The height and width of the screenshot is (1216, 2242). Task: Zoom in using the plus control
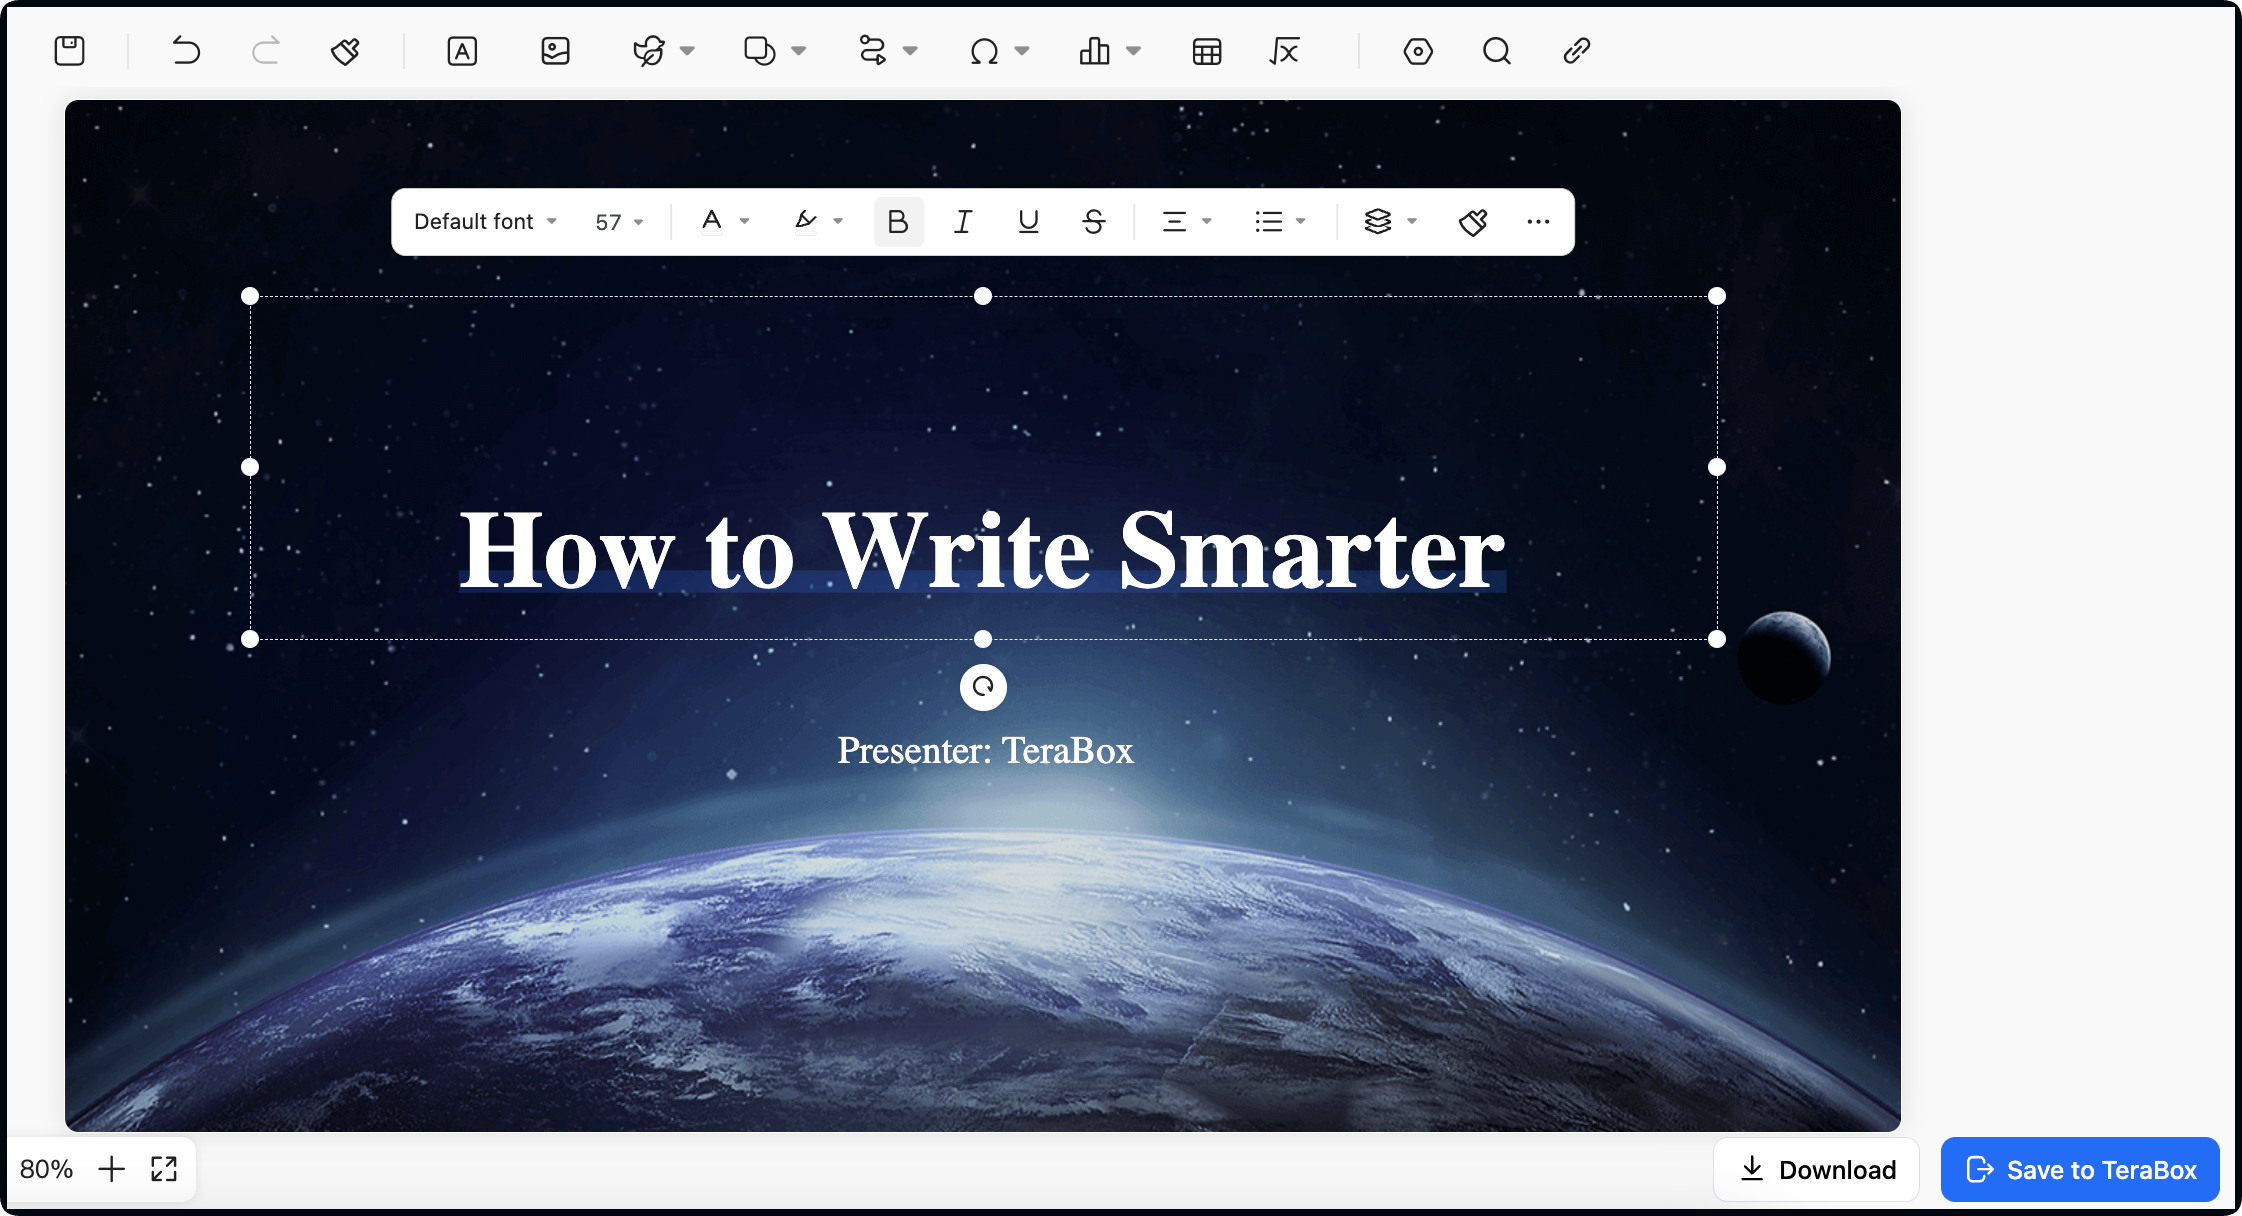point(112,1169)
